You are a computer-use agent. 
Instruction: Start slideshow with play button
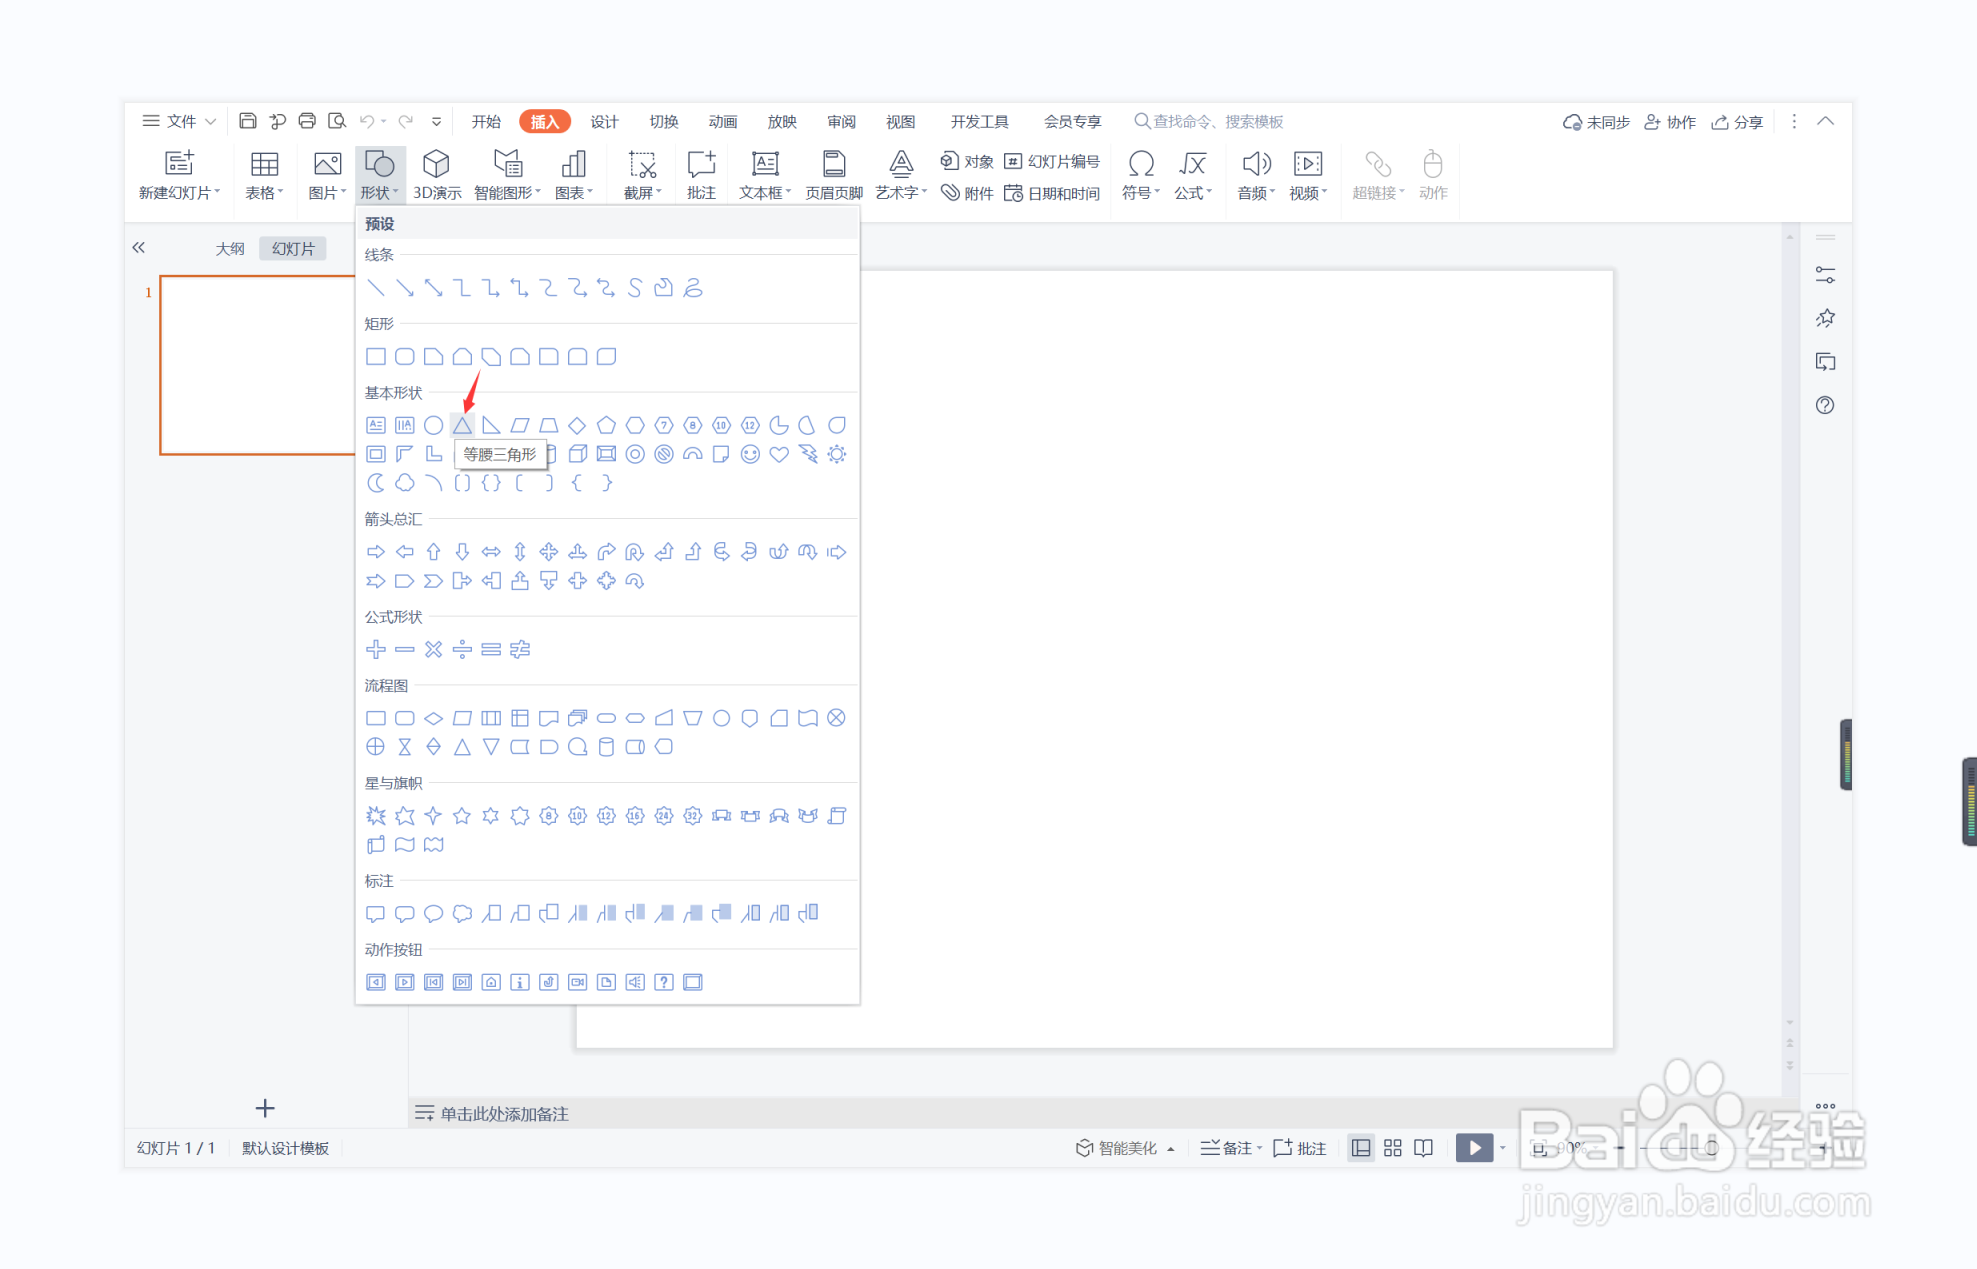point(1474,1148)
